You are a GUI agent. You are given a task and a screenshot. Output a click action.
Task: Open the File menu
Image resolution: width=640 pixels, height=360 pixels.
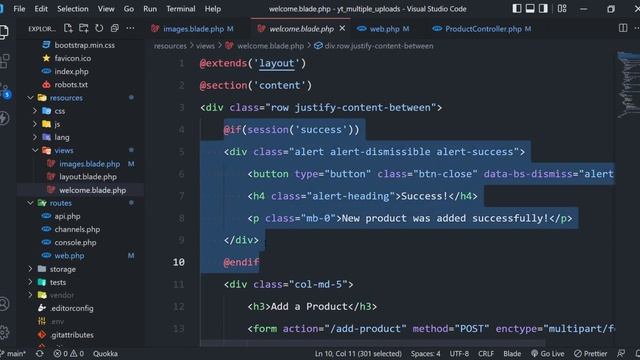[x=19, y=9]
